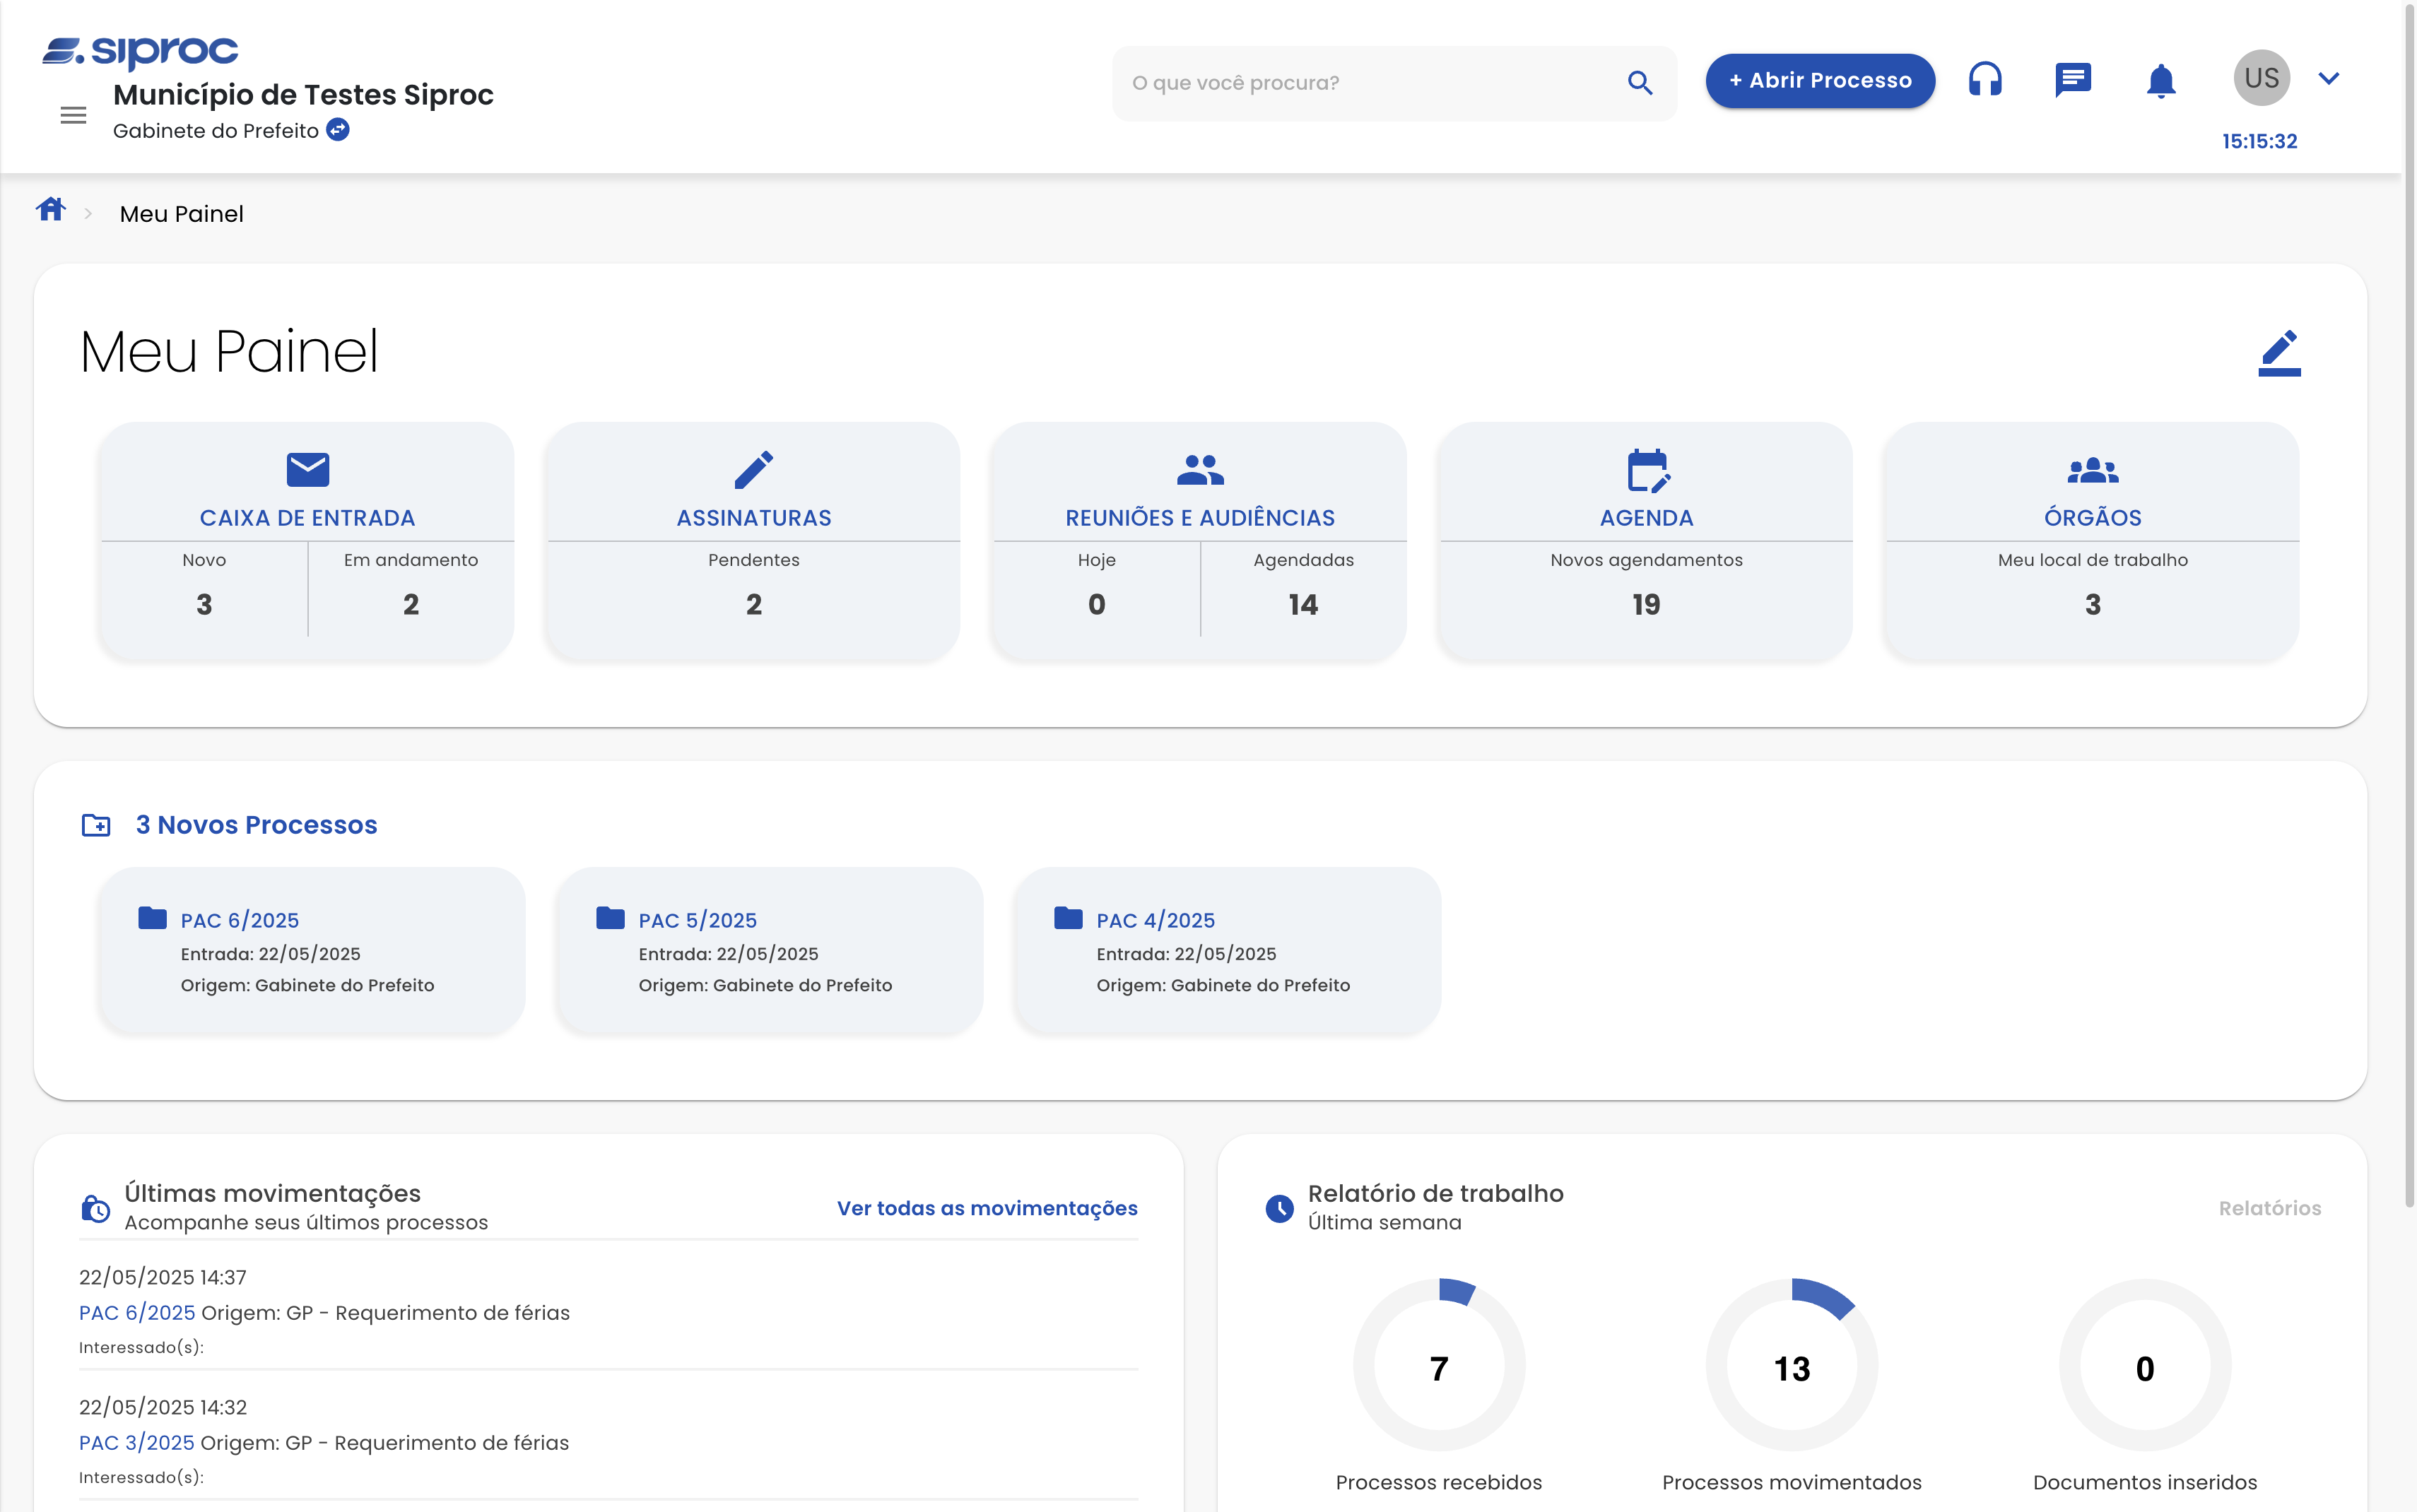Switch workplace via Gabinete do Prefeito icon
Screen dimensions: 2417x1512
(x=339, y=130)
